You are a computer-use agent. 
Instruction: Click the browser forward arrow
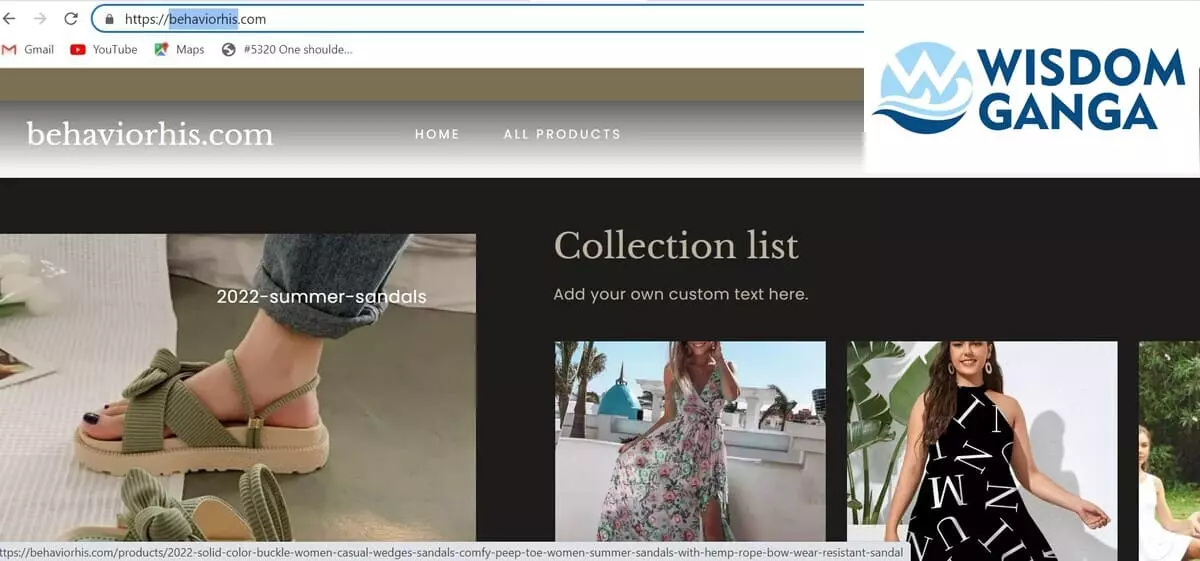click(x=40, y=19)
